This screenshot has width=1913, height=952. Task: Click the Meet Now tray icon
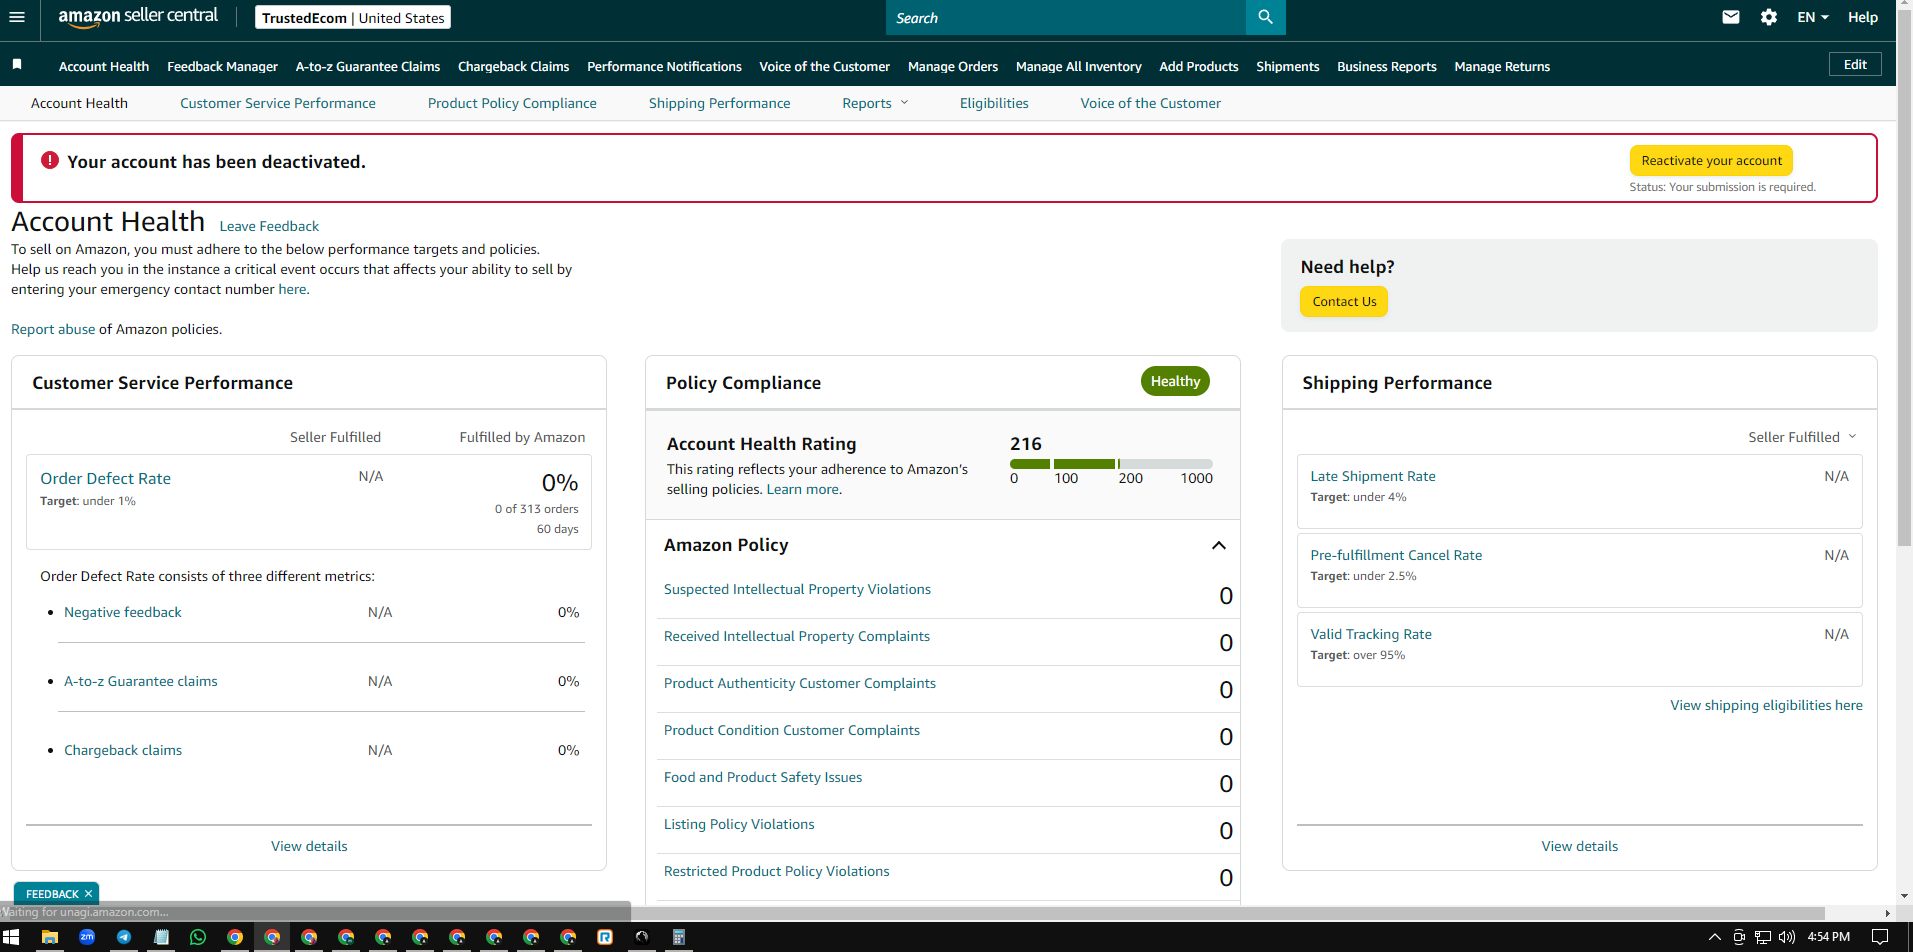tap(1739, 937)
